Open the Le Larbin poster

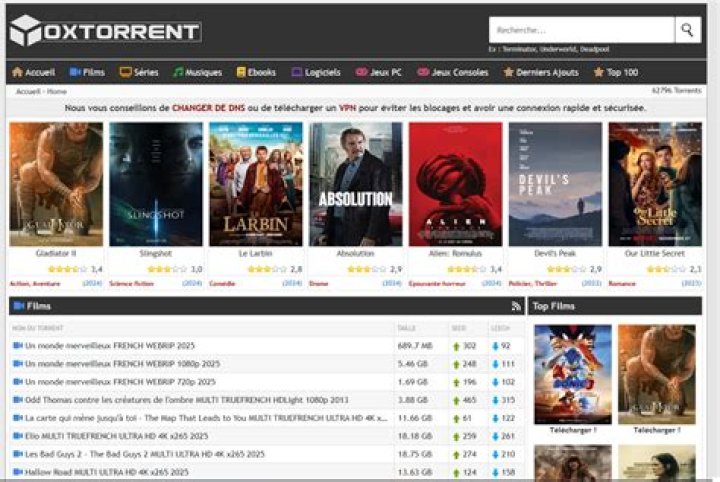coord(256,184)
